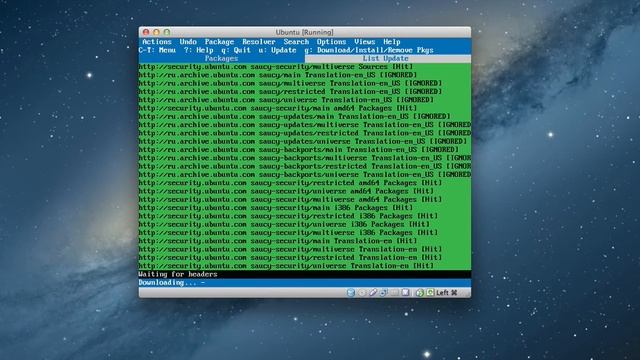Click the 'saucy-security/main Translation-en [Hit]' line
Image resolution: width=640 pixels, height=360 pixels.
pyautogui.click(x=278, y=241)
